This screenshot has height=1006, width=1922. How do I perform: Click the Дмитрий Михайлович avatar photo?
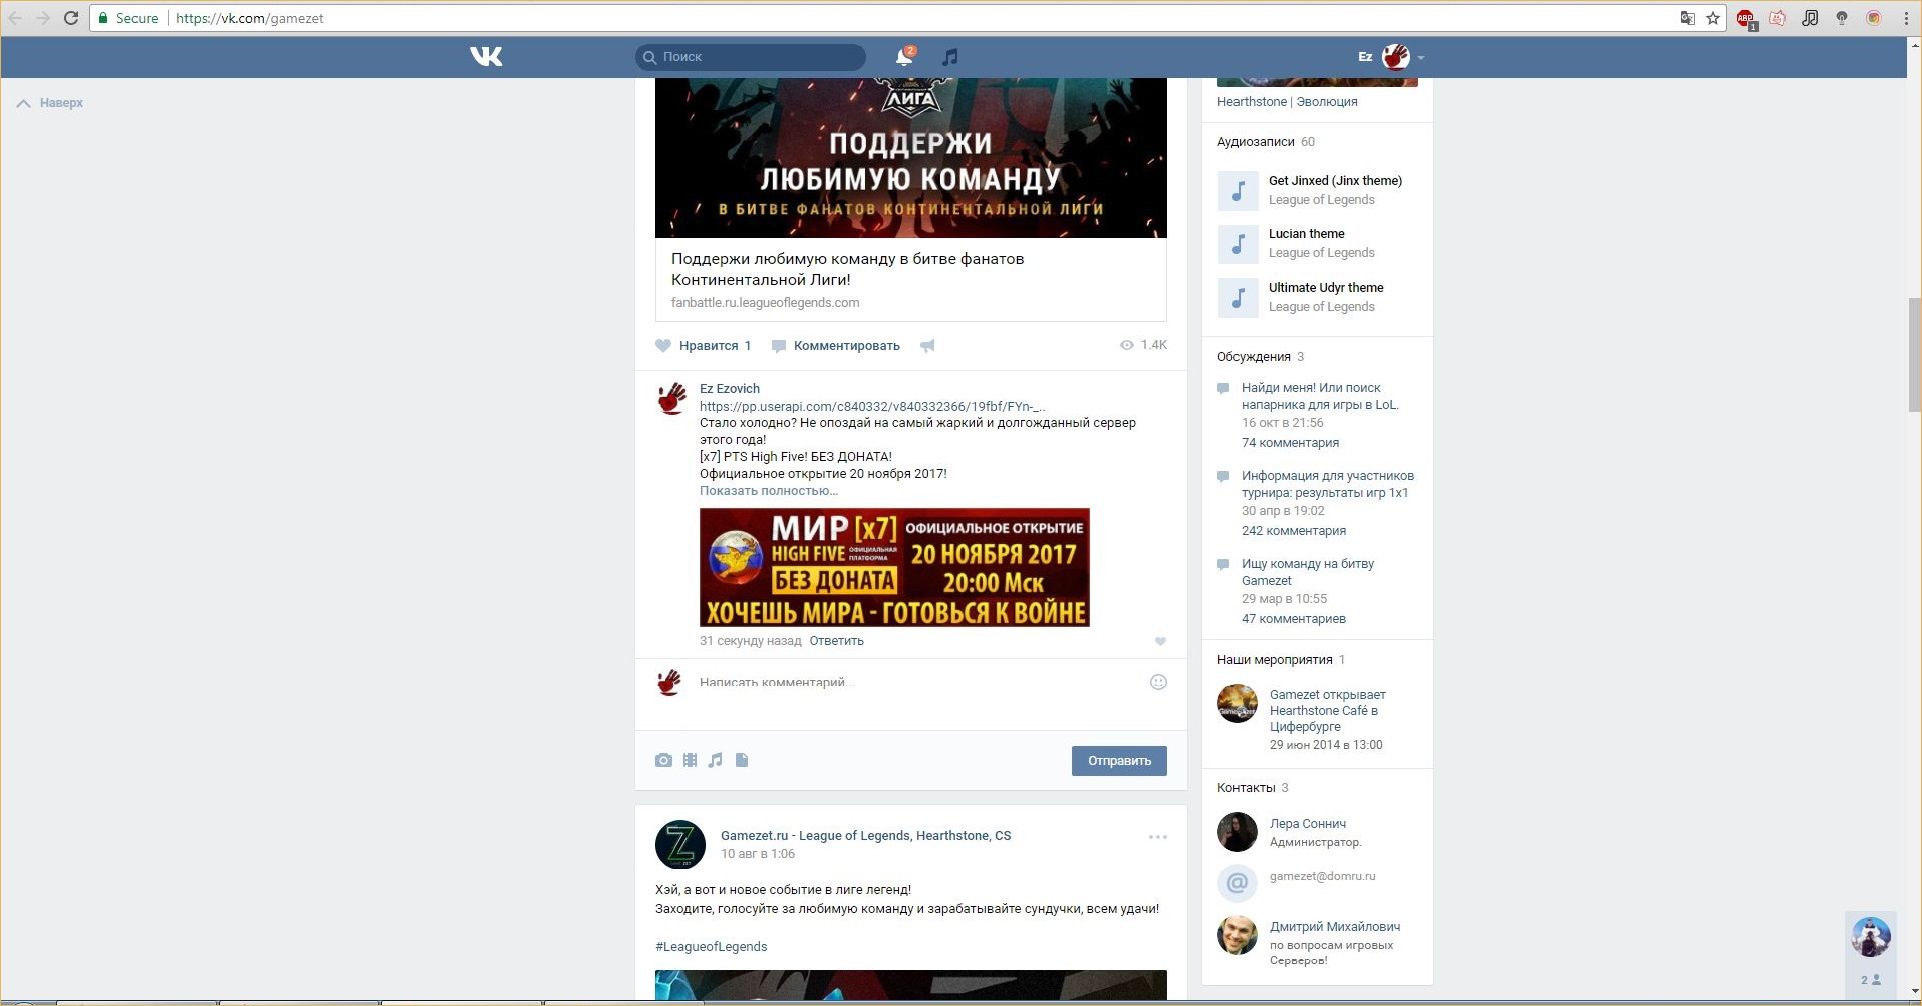(x=1237, y=935)
